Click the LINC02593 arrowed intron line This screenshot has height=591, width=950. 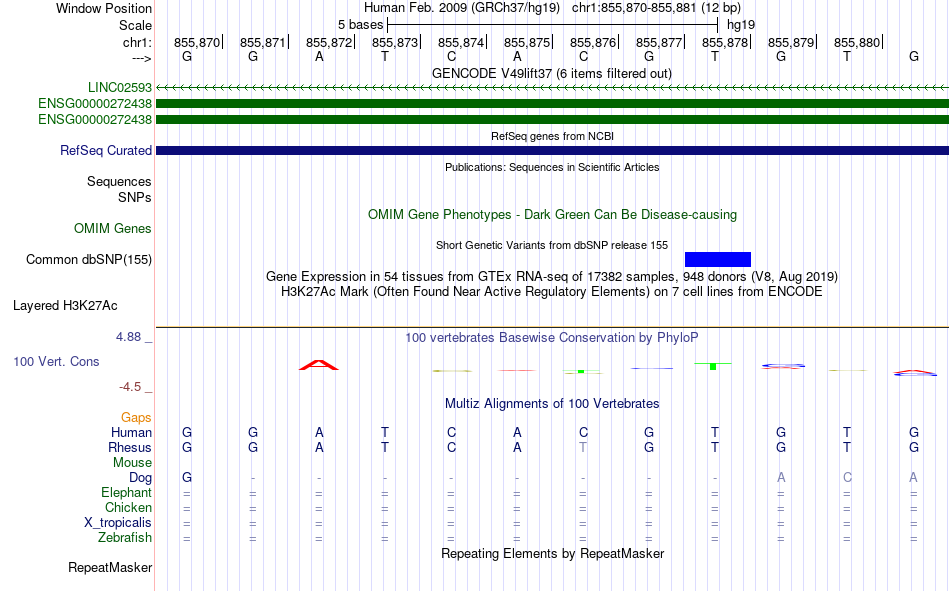point(552,87)
